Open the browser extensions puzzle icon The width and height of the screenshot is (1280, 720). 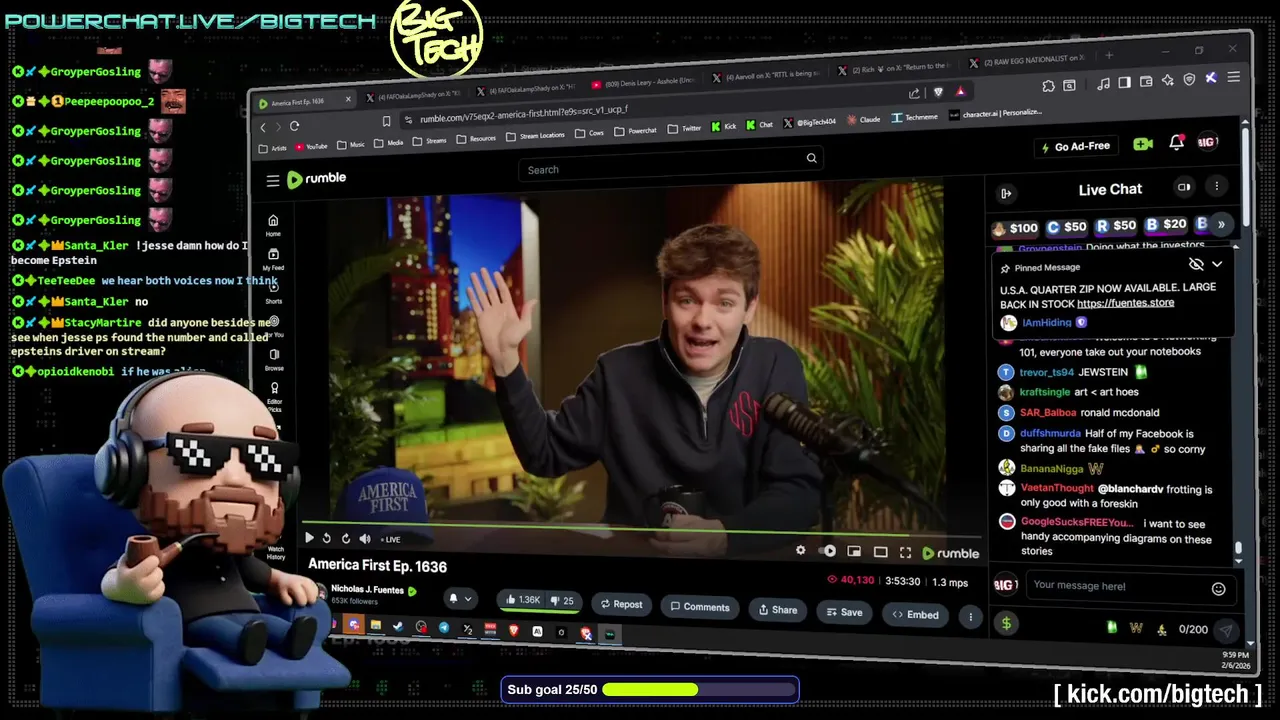click(x=1048, y=86)
